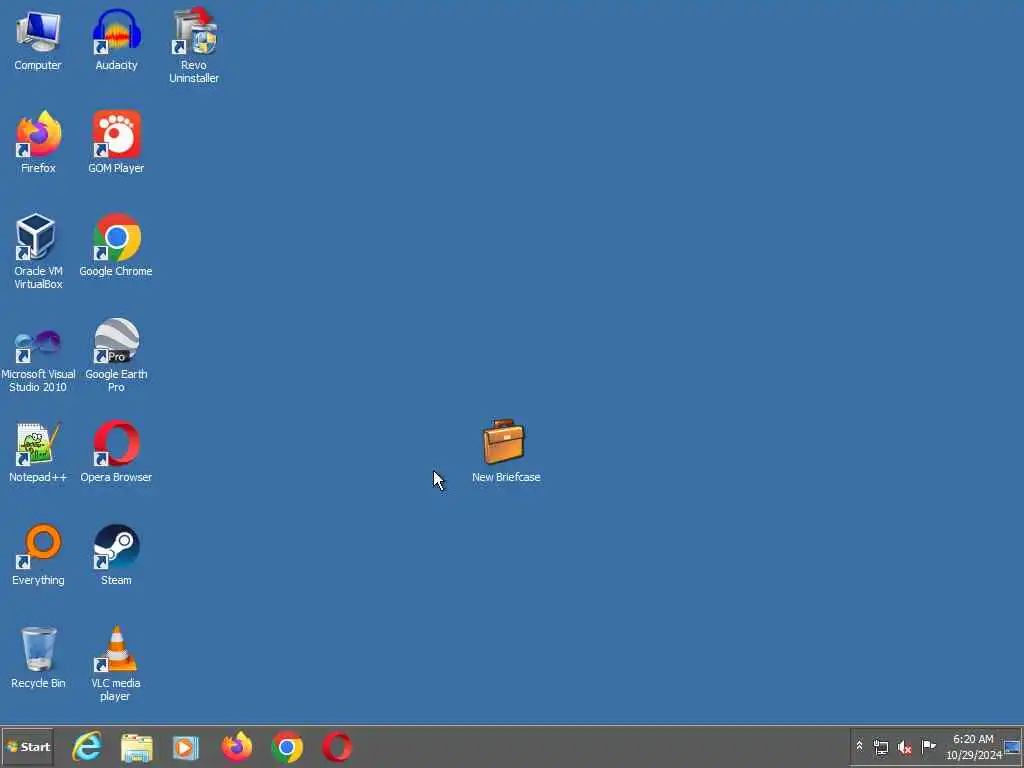Launch Windows Media Player from taskbar
This screenshot has height=768, width=1024.
point(186,747)
